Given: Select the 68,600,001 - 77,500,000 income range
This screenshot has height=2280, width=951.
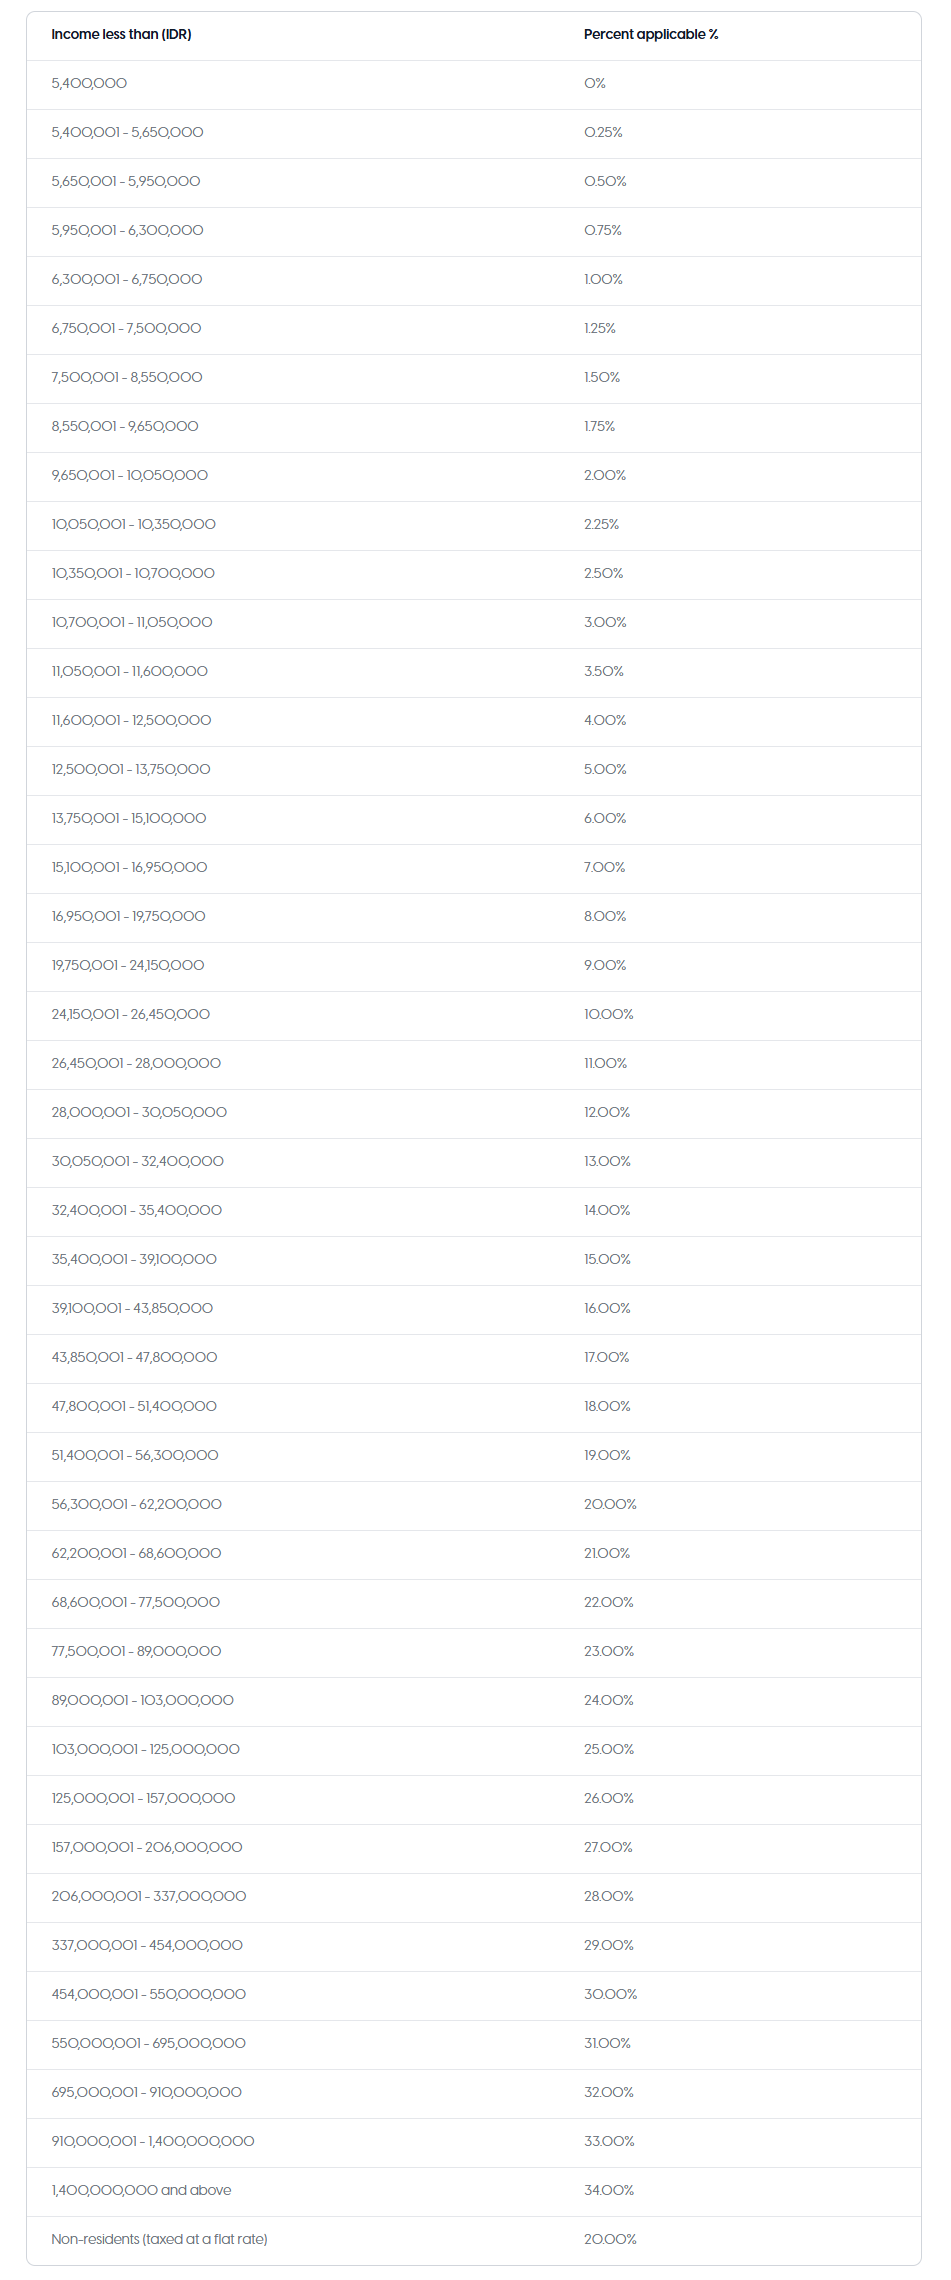Looking at the screenshot, I should pyautogui.click(x=136, y=1602).
